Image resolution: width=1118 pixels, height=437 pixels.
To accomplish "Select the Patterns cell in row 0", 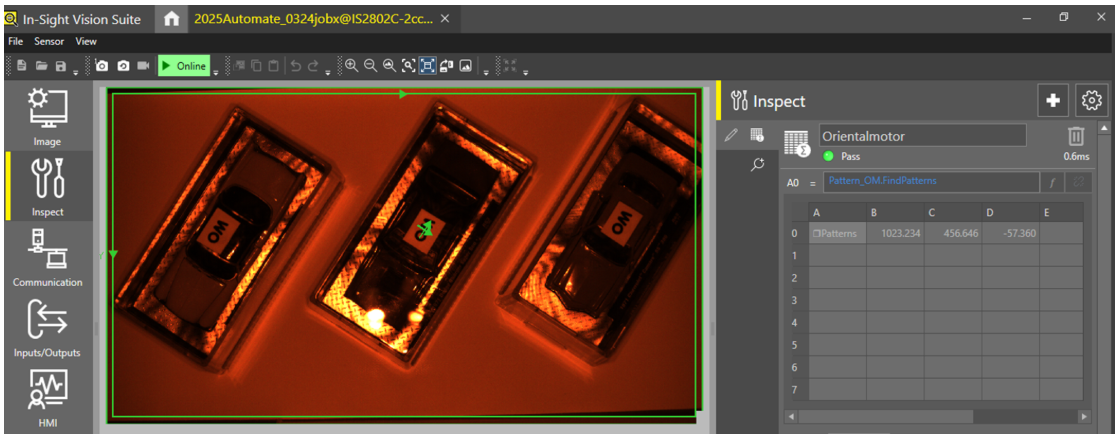I will [837, 233].
